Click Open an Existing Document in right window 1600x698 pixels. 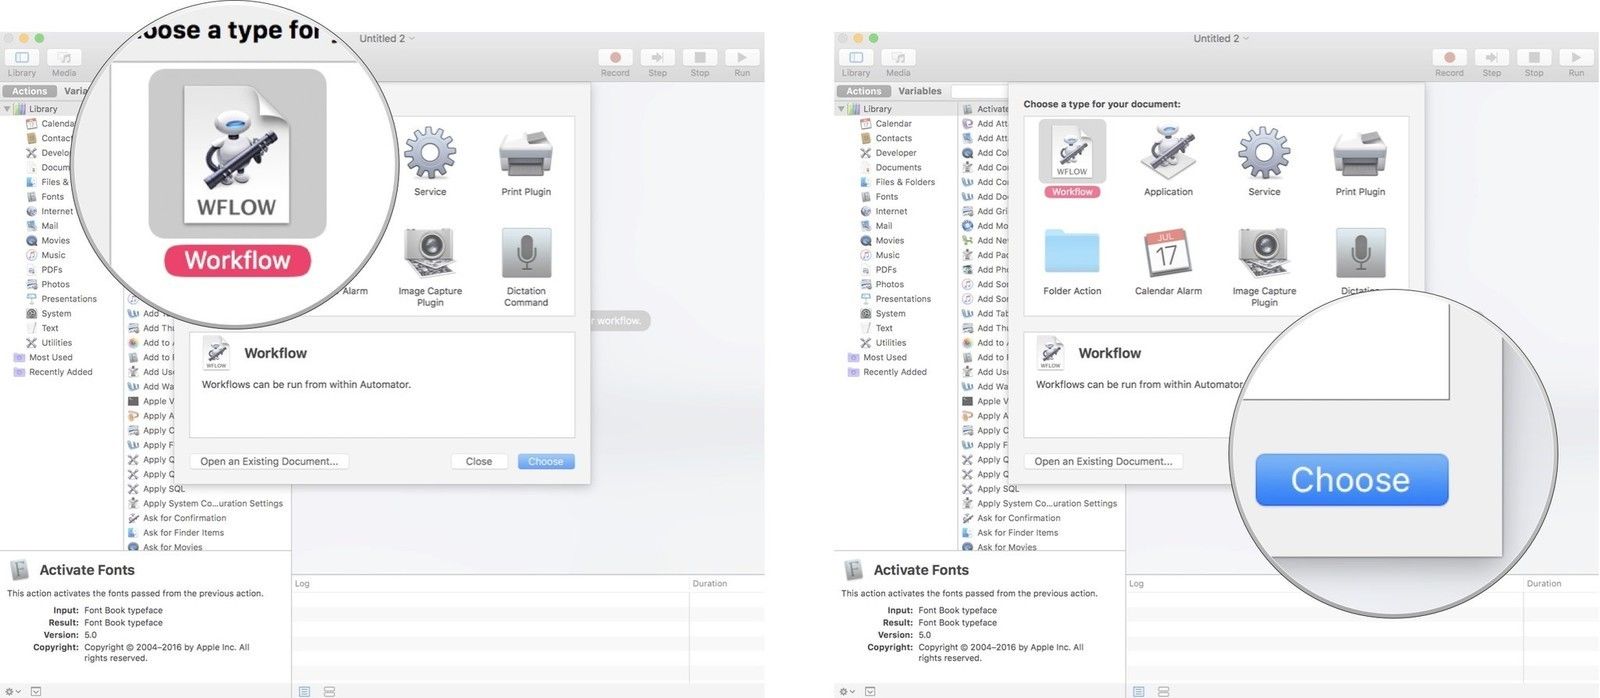click(x=1103, y=461)
